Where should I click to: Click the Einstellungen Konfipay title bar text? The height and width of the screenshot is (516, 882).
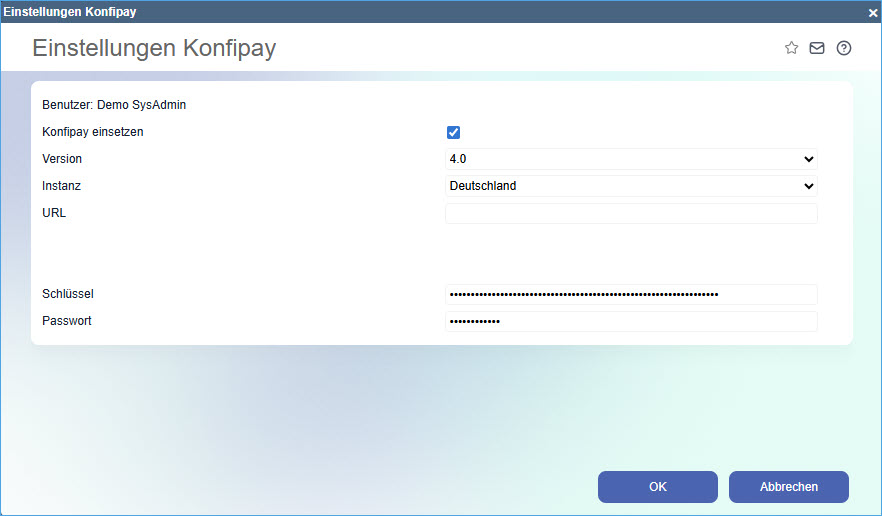(70, 12)
